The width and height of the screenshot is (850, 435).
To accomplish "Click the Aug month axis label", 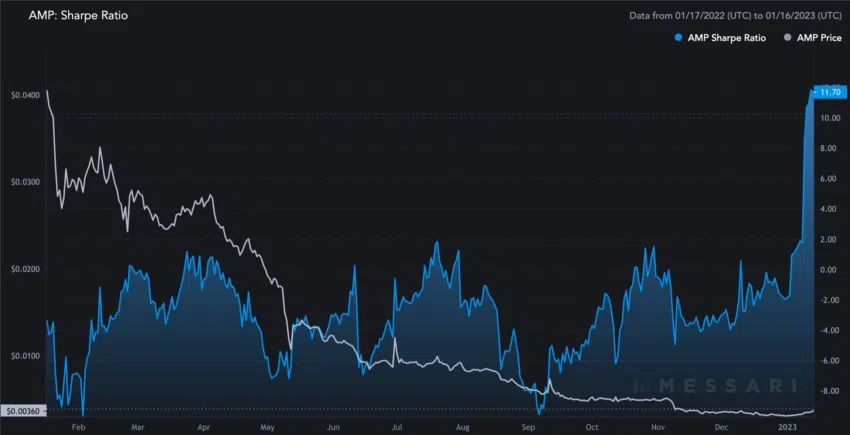I will [462, 427].
